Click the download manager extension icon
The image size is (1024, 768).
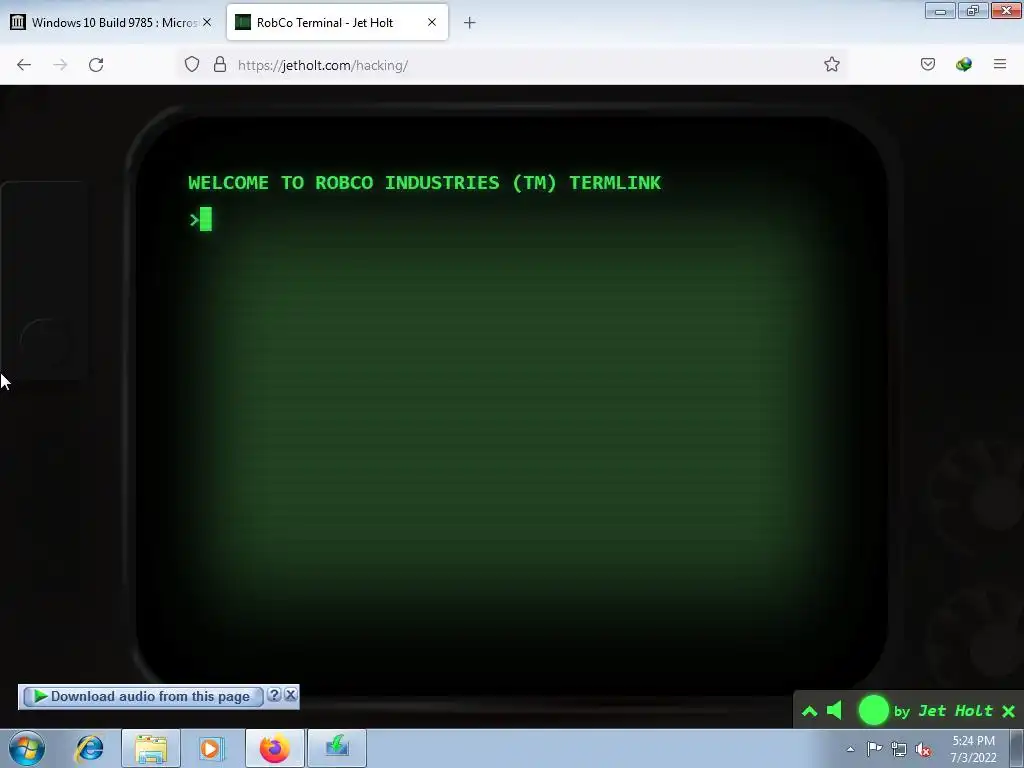click(x=963, y=64)
